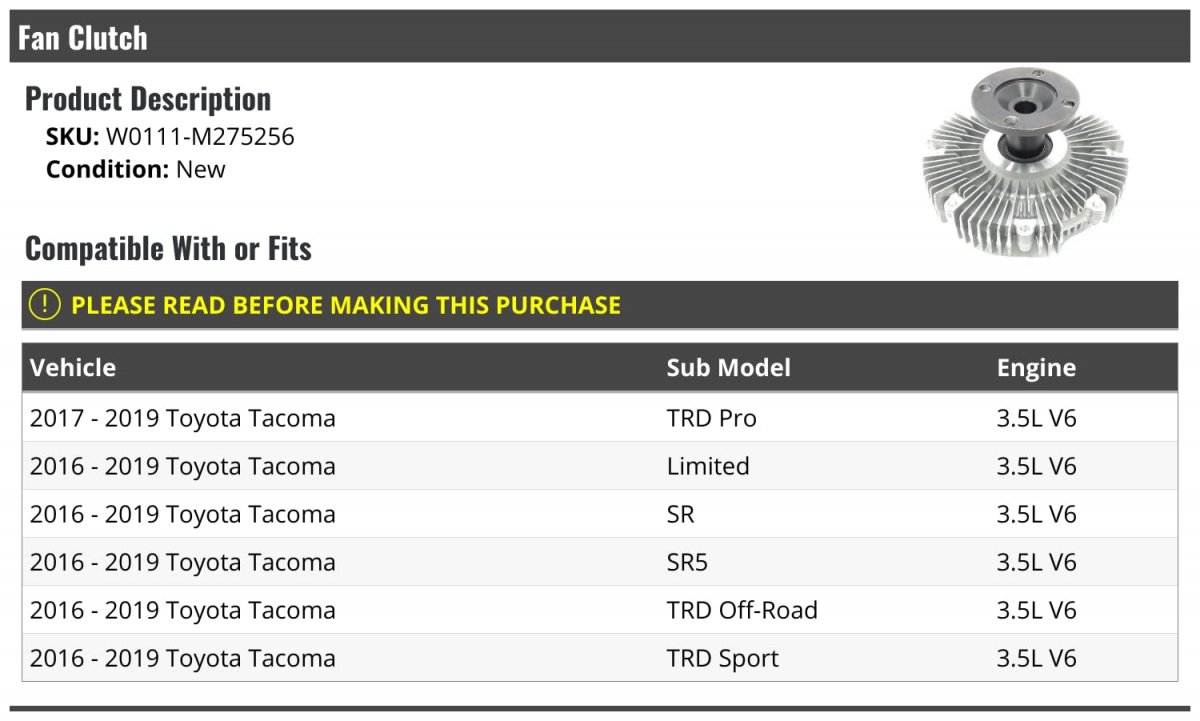
Task: Select the SKU W0111-M275256 text
Action: [x=170, y=136]
